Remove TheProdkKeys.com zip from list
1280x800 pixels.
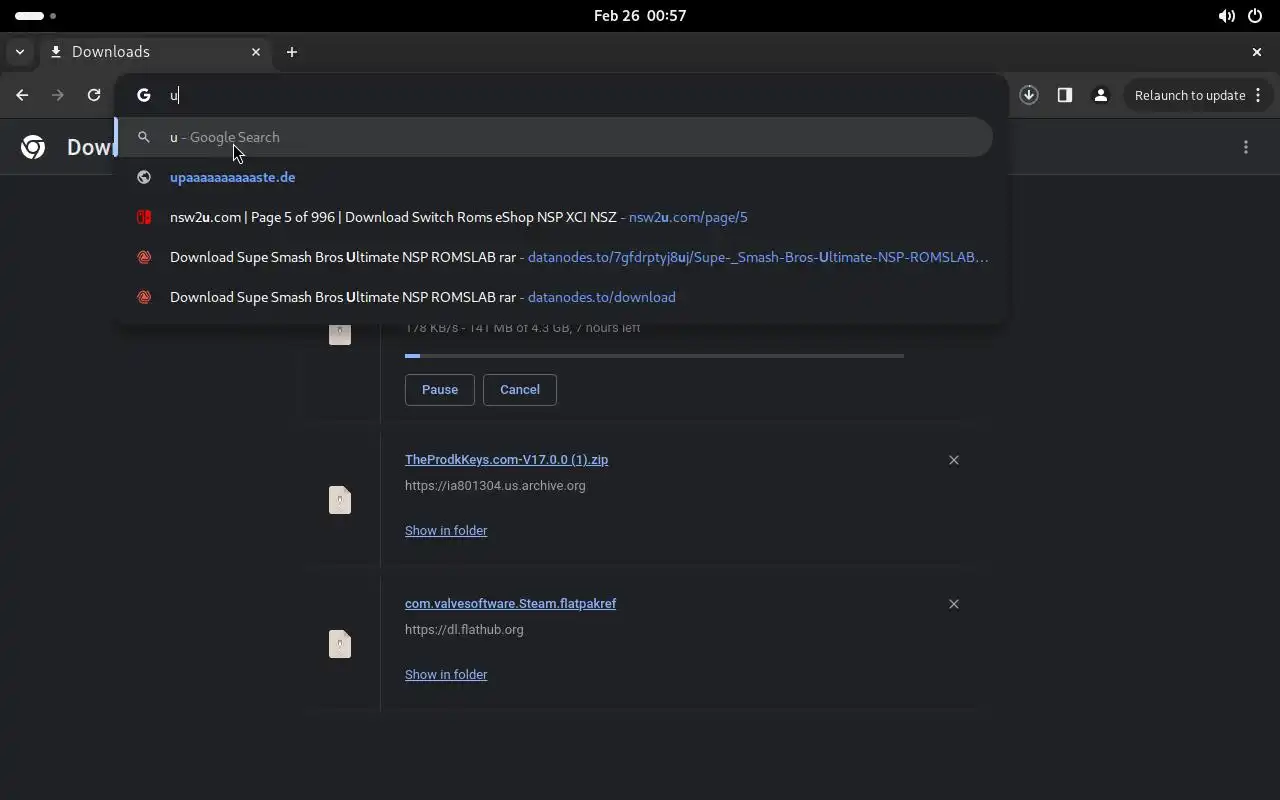pyautogui.click(x=954, y=460)
